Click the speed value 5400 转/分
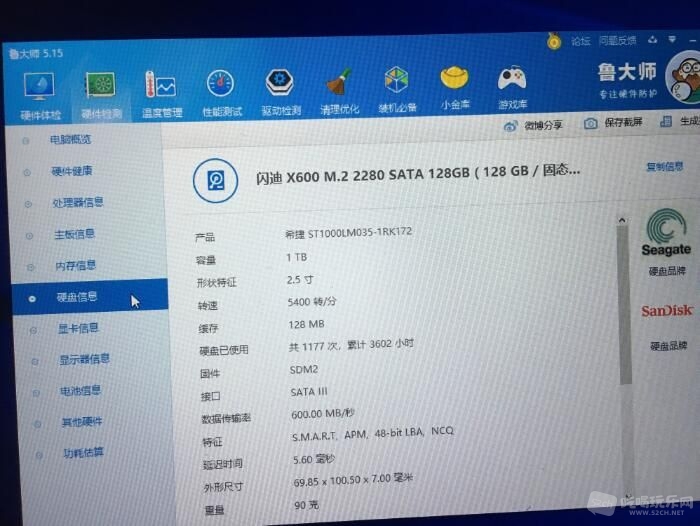The image size is (700, 526). pos(312,302)
